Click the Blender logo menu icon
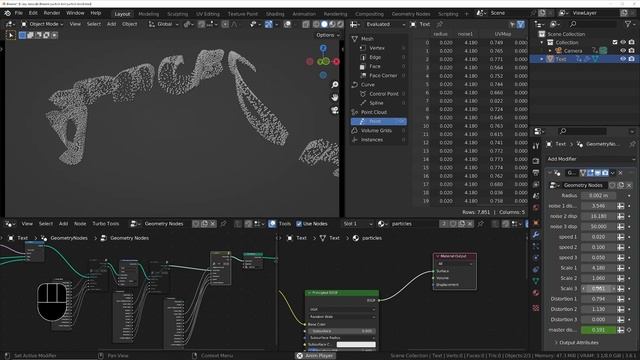The width and height of the screenshot is (640, 360). pyautogui.click(x=7, y=13)
